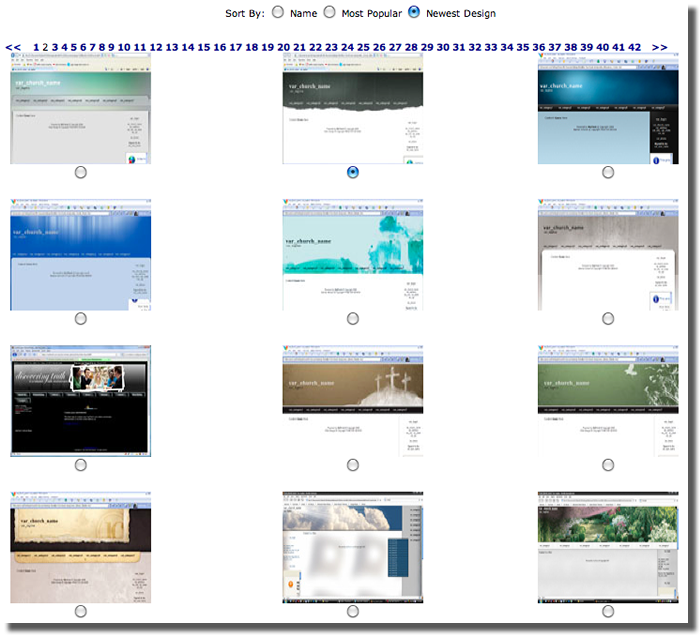Screen dimensions: 700x635
Task: Click the black discovering truth template thumbnail
Action: pyautogui.click(x=80, y=401)
